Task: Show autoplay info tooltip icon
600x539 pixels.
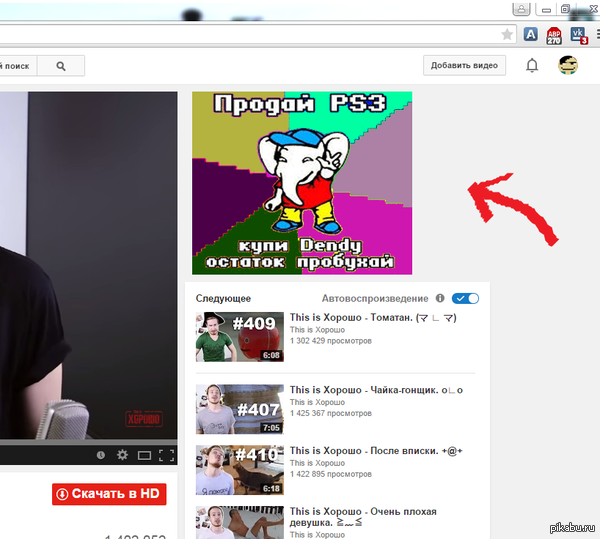Action: click(x=440, y=298)
